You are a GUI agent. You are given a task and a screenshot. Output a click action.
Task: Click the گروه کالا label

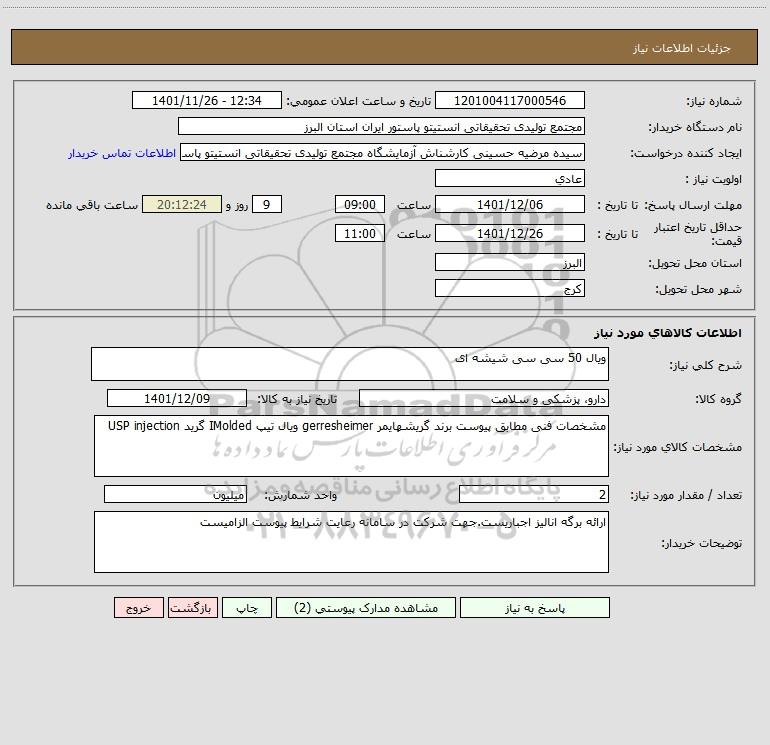click(718, 399)
